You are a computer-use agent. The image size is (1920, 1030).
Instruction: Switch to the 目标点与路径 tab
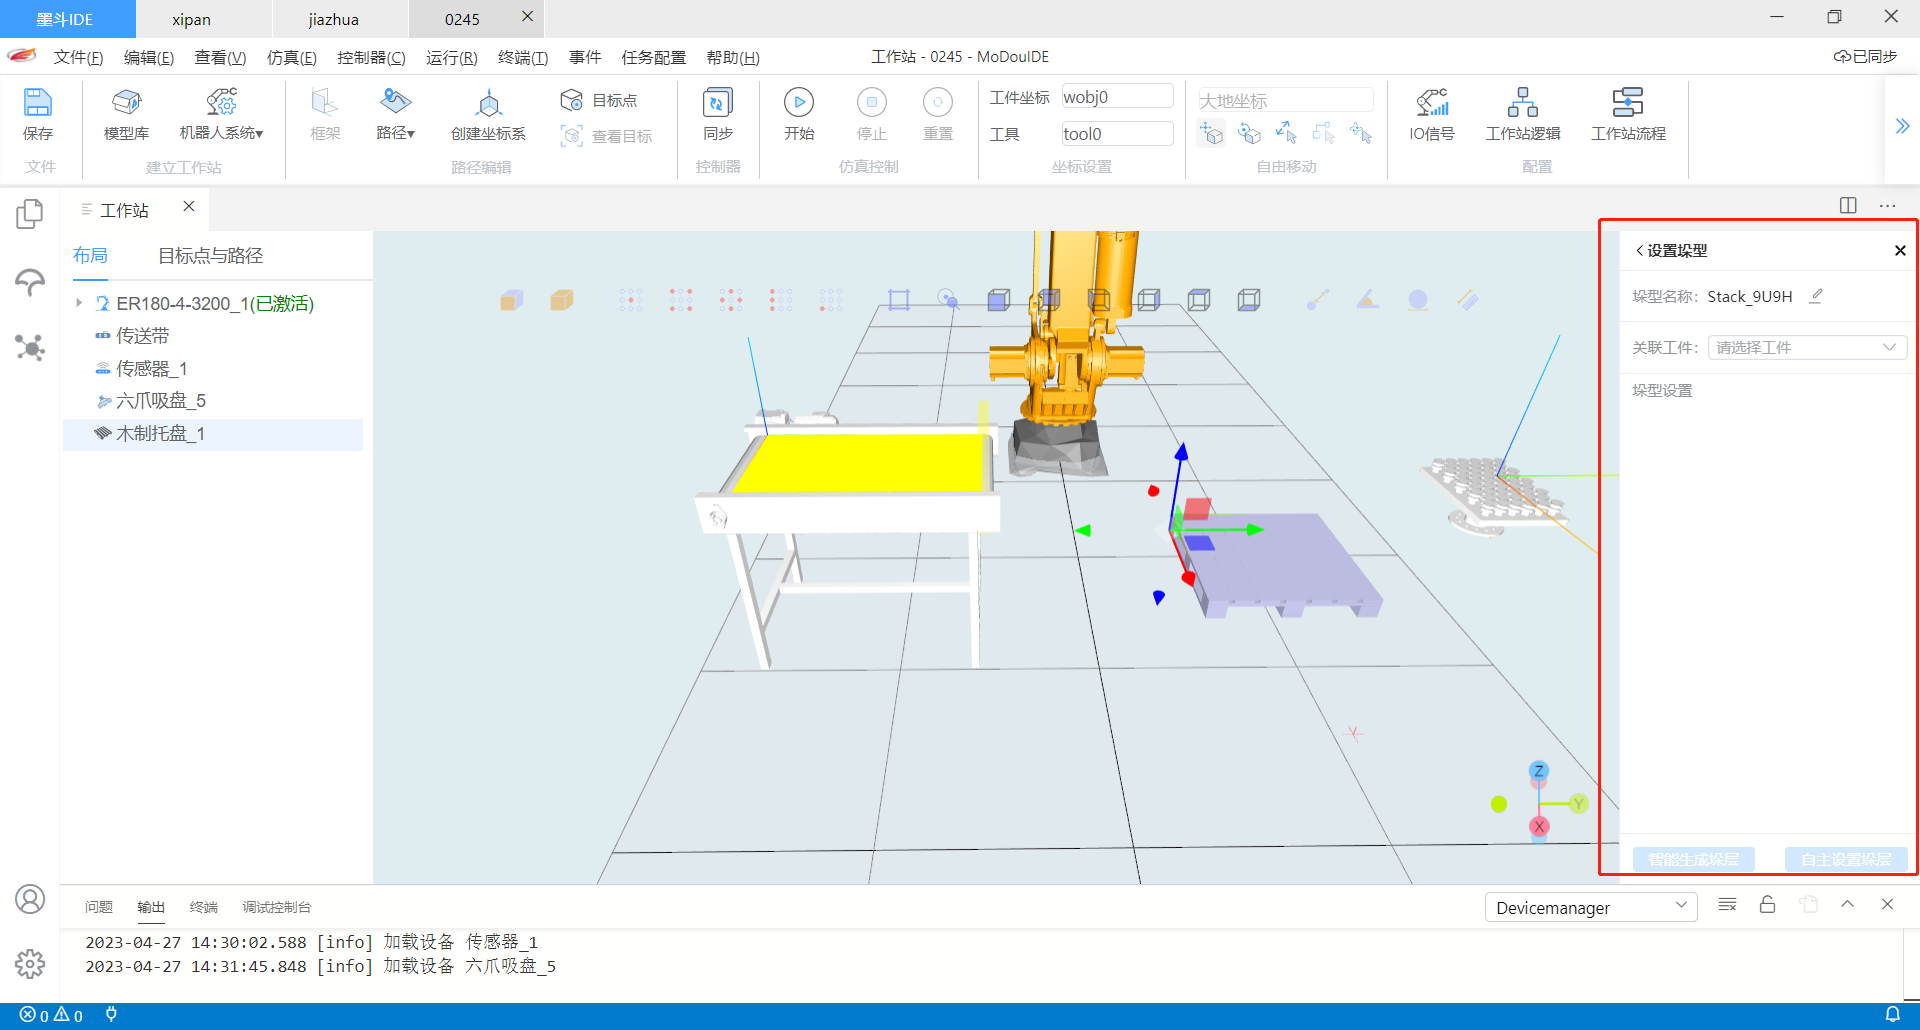click(x=210, y=256)
